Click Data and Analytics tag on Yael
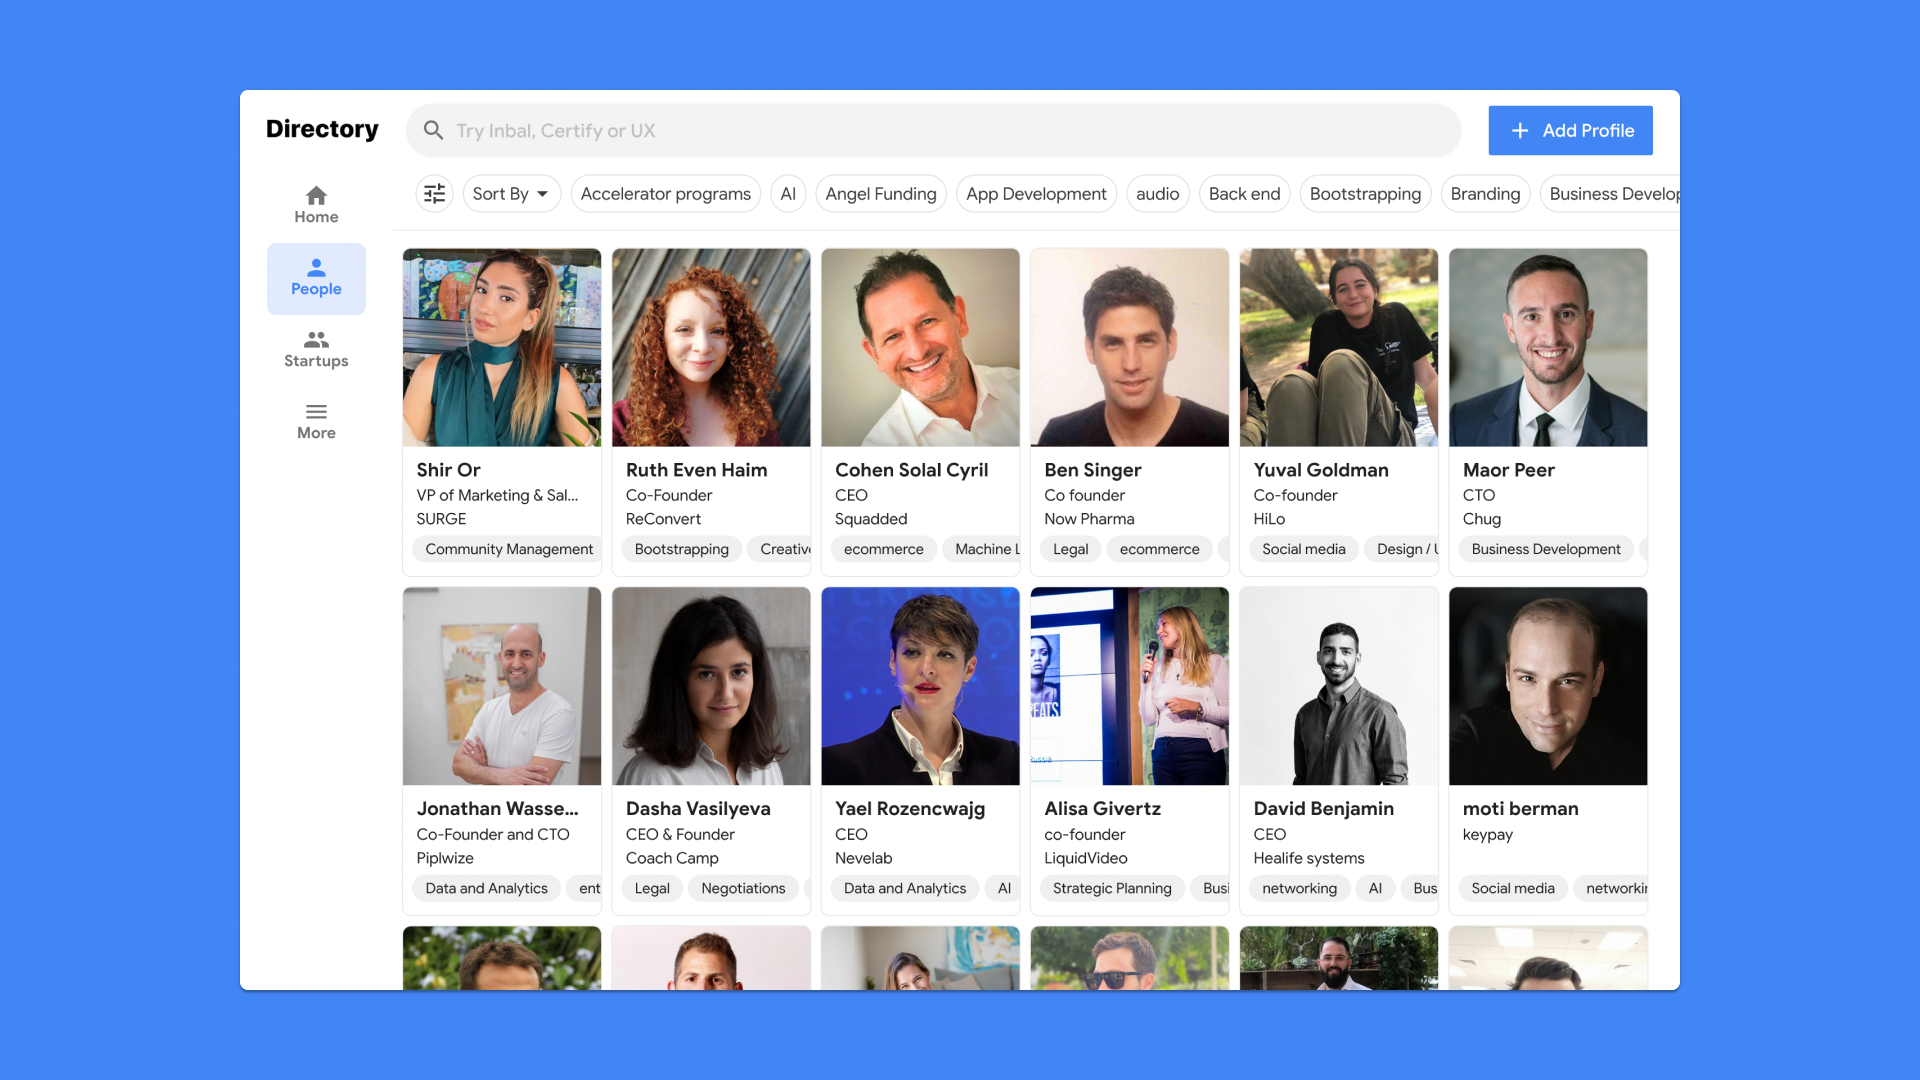Screen dimensions: 1920x1080 coord(904,888)
